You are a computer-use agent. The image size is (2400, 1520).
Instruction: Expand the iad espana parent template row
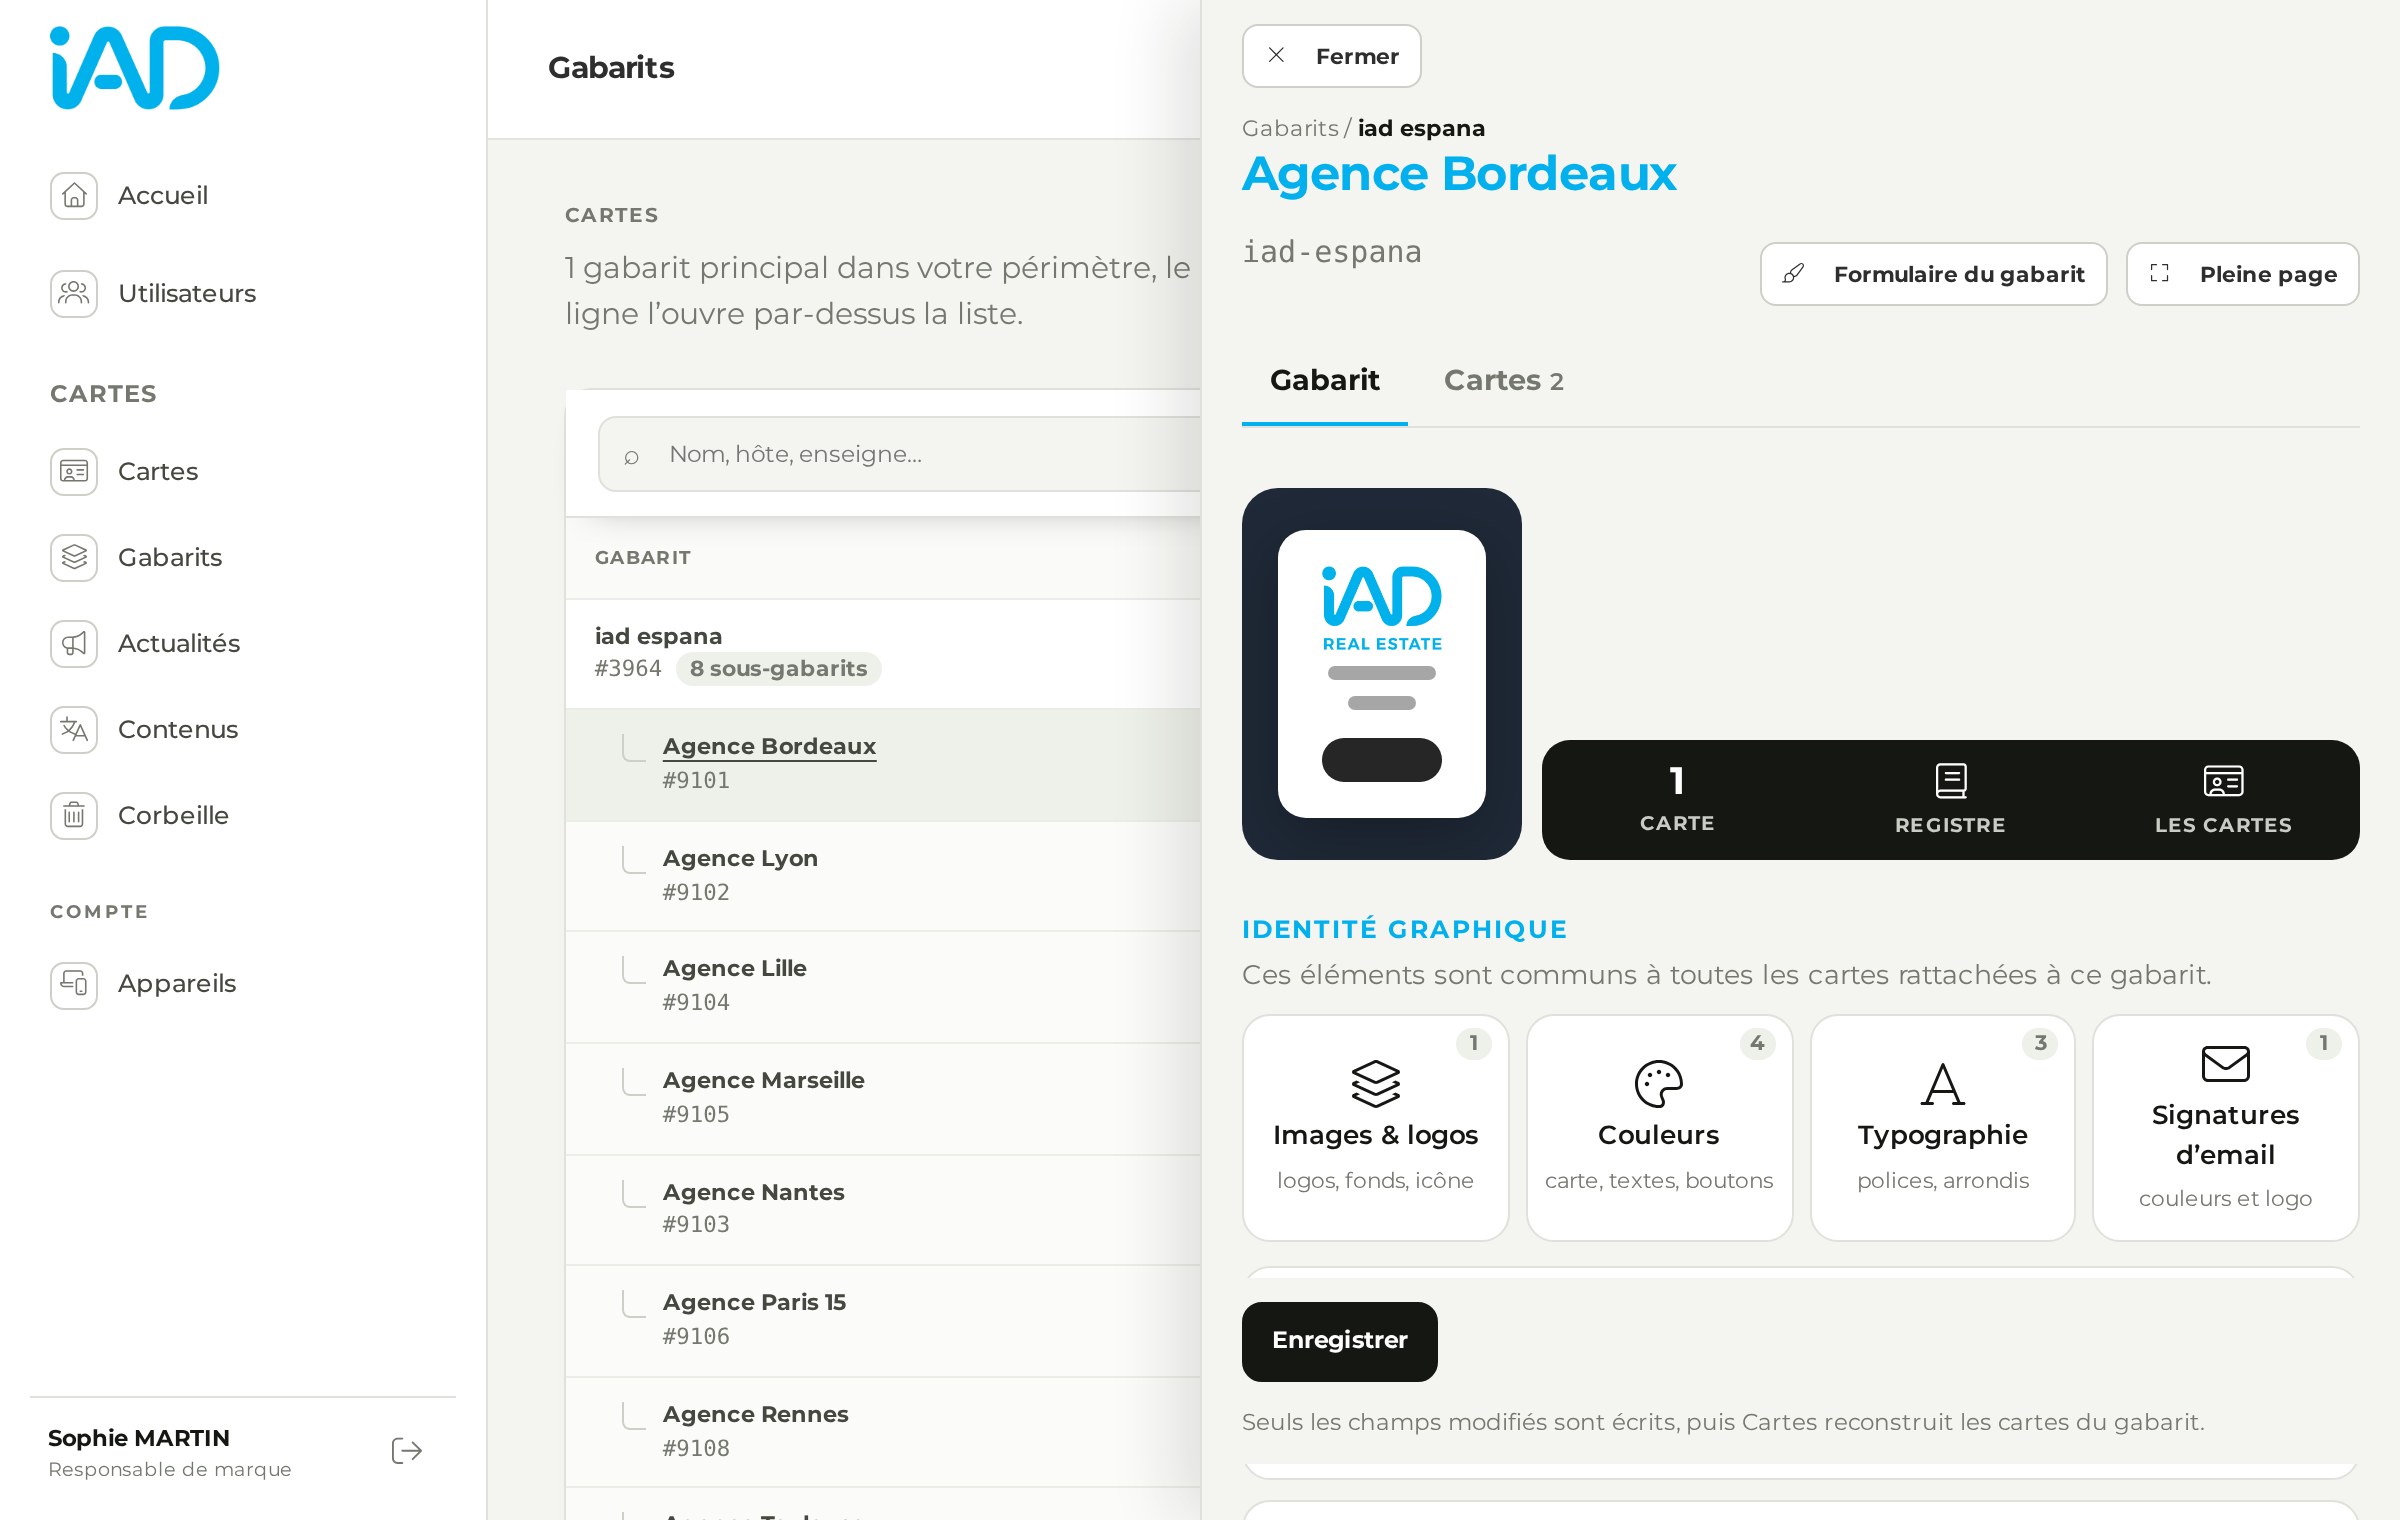[x=883, y=654]
